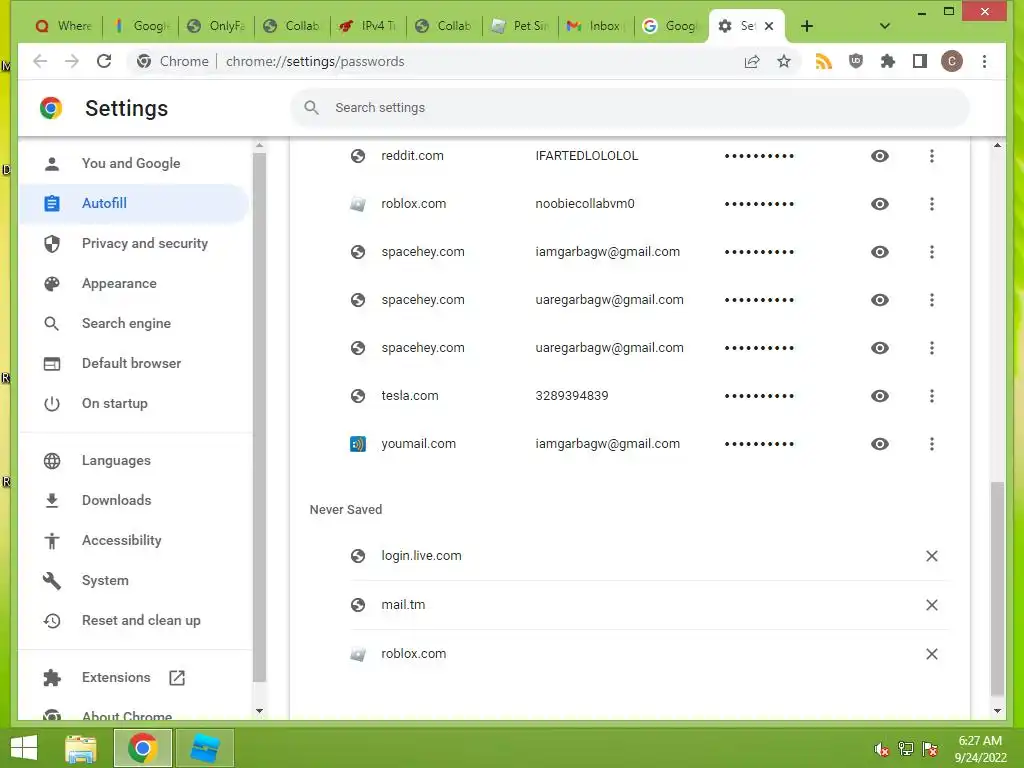Switch to the Gmail Inbox tab
The height and width of the screenshot is (768, 1024).
click(x=596, y=26)
